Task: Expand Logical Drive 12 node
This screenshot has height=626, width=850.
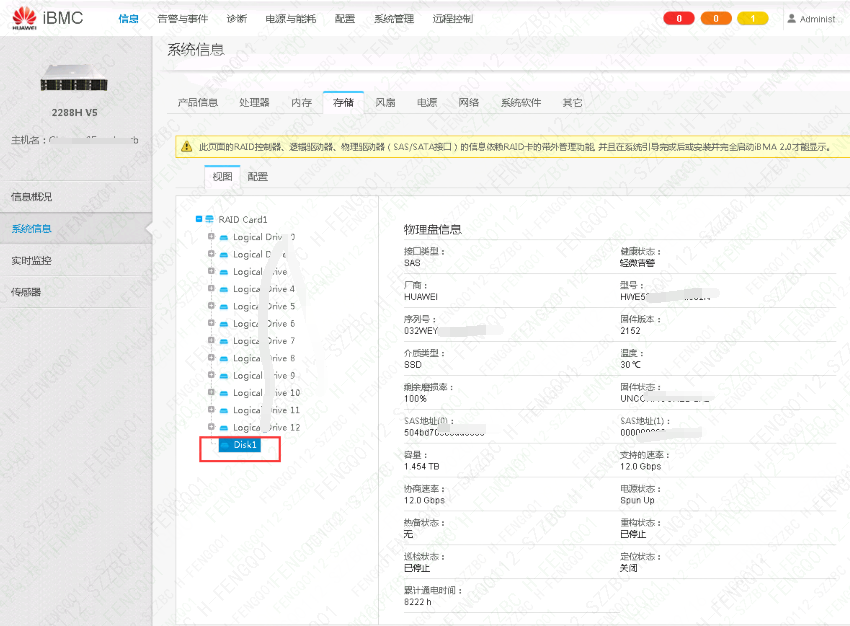Action: click(x=211, y=427)
